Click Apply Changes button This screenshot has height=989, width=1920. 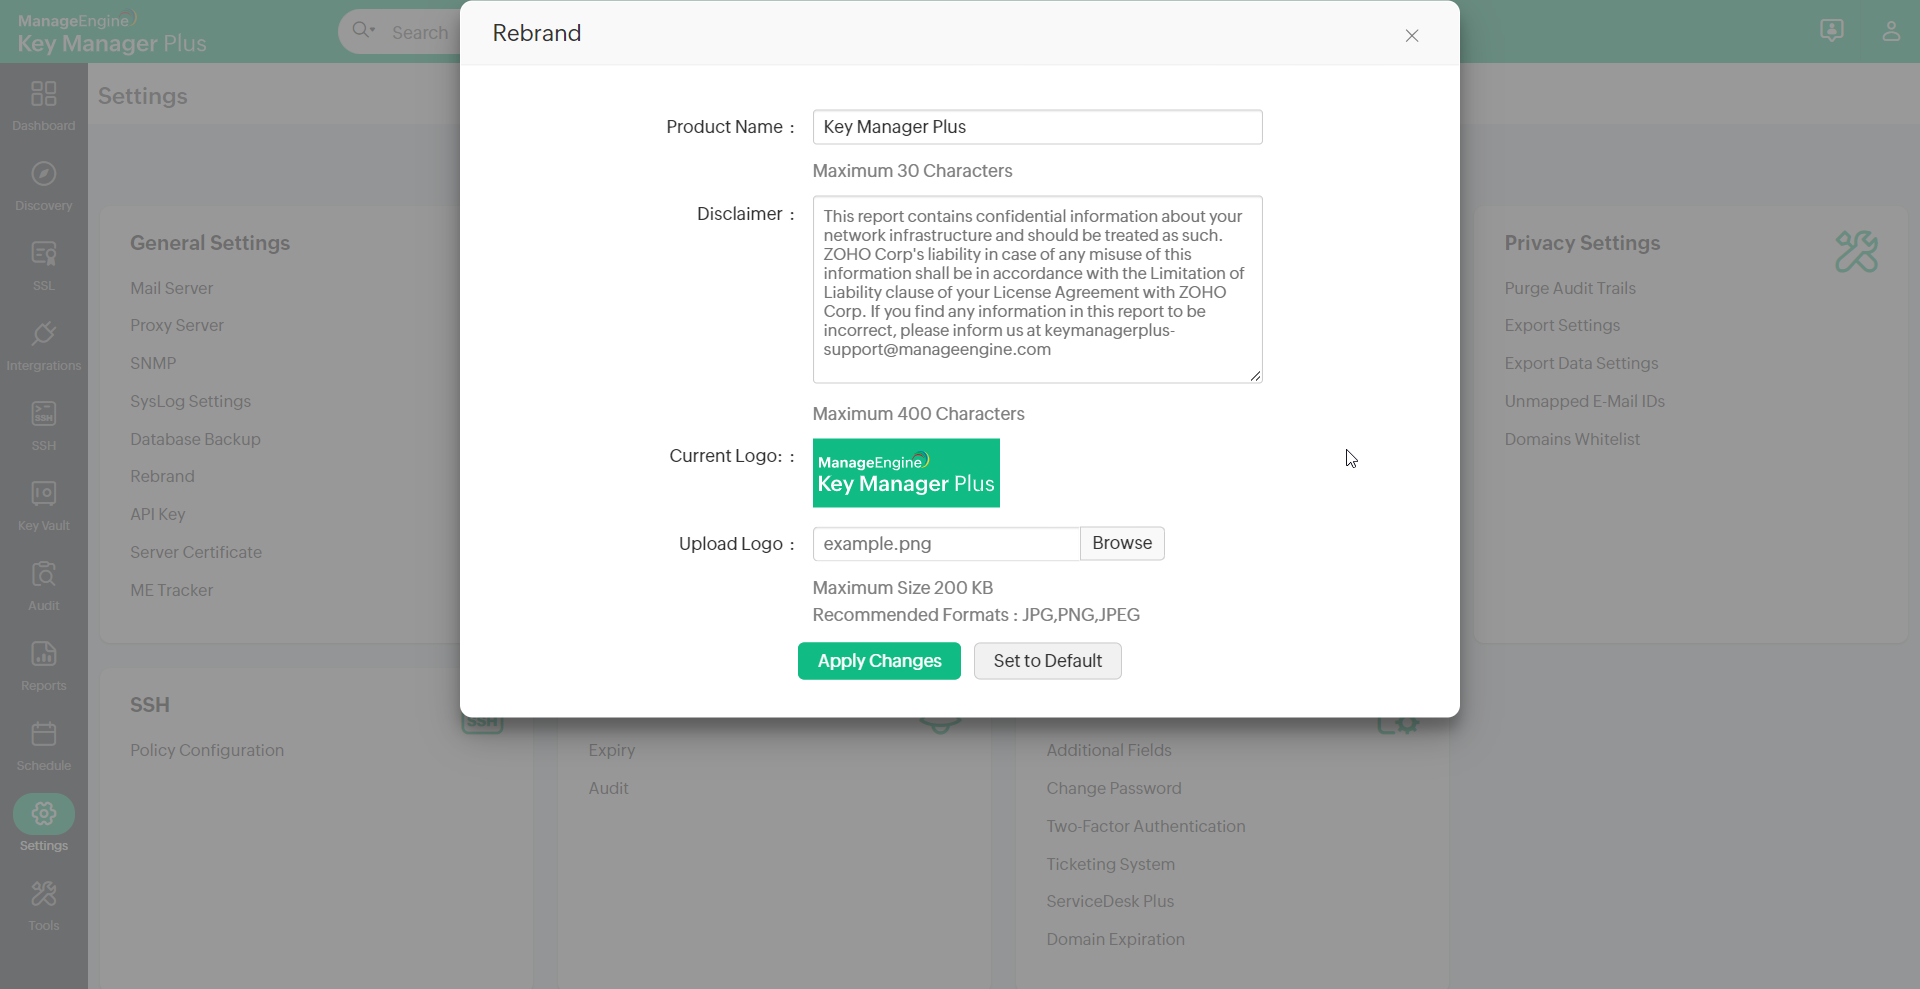point(879,661)
